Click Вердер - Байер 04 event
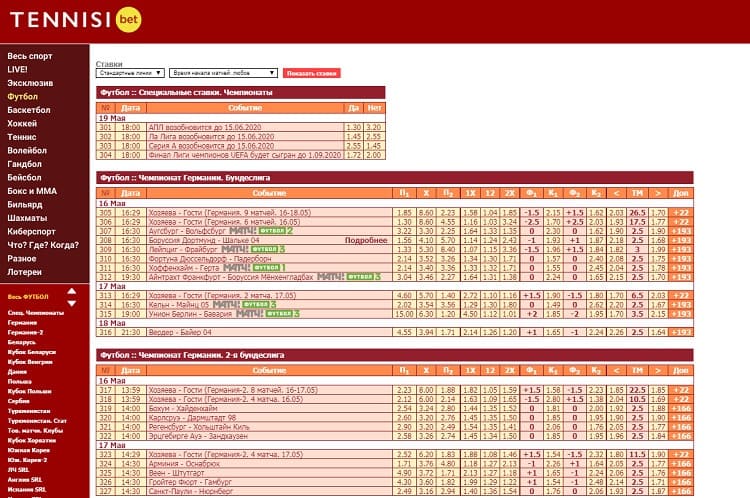Screen dimensions: 750x498 pyautogui.click(x=180, y=332)
